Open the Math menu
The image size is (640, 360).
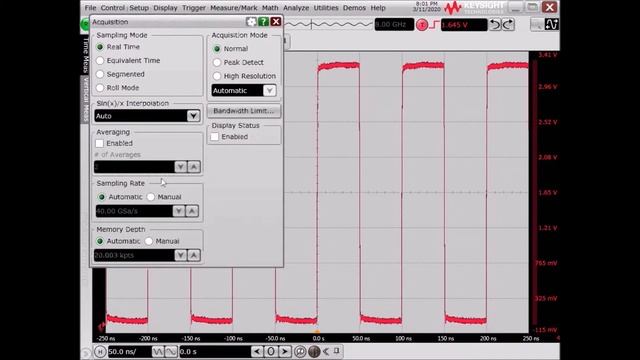[x=270, y=8]
